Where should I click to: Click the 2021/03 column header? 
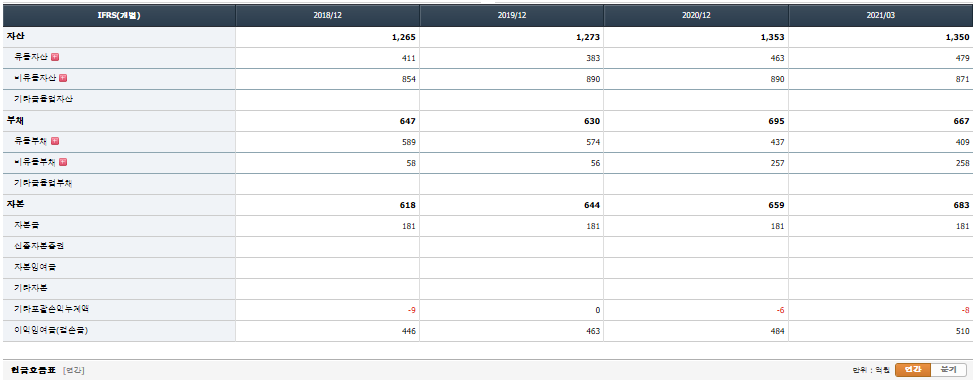[880, 16]
